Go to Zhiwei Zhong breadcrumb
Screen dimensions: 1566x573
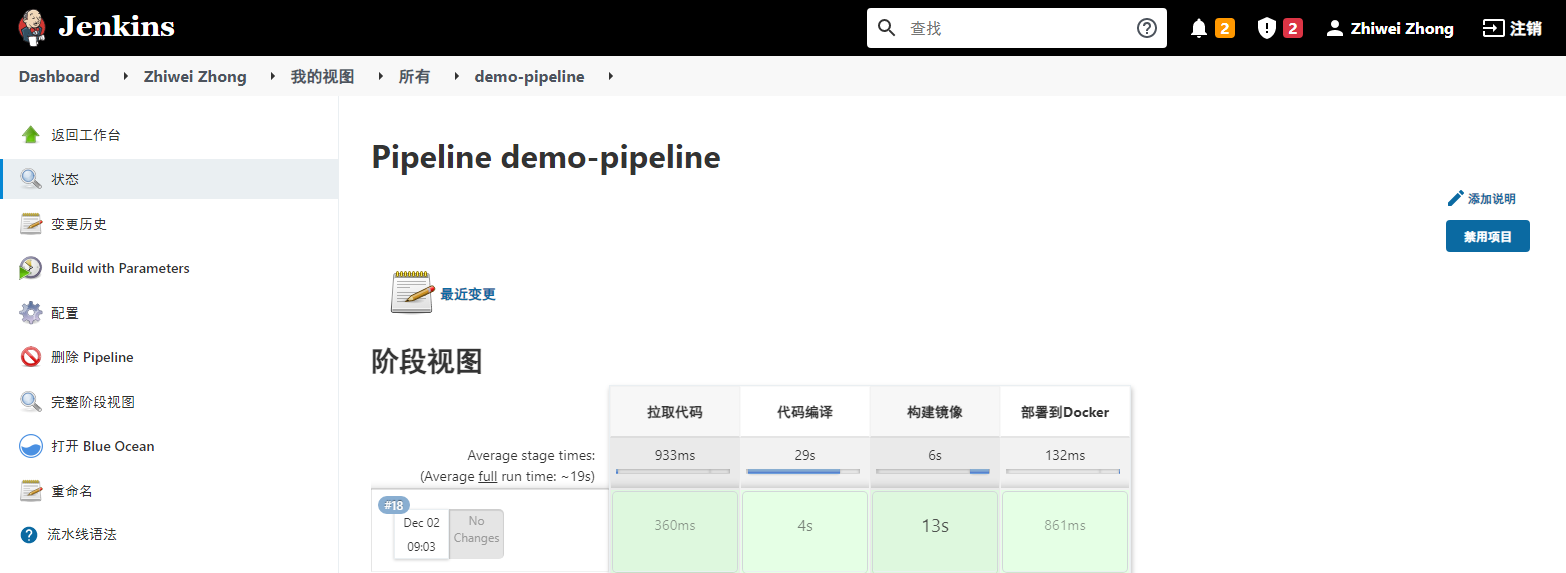[x=195, y=76]
